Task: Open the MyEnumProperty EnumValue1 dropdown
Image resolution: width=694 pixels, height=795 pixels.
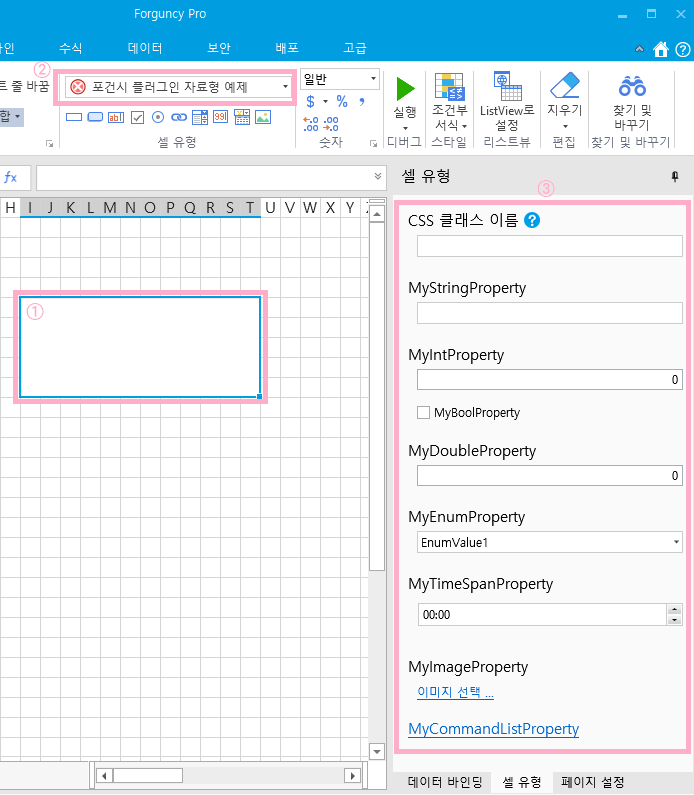Action: click(676, 542)
